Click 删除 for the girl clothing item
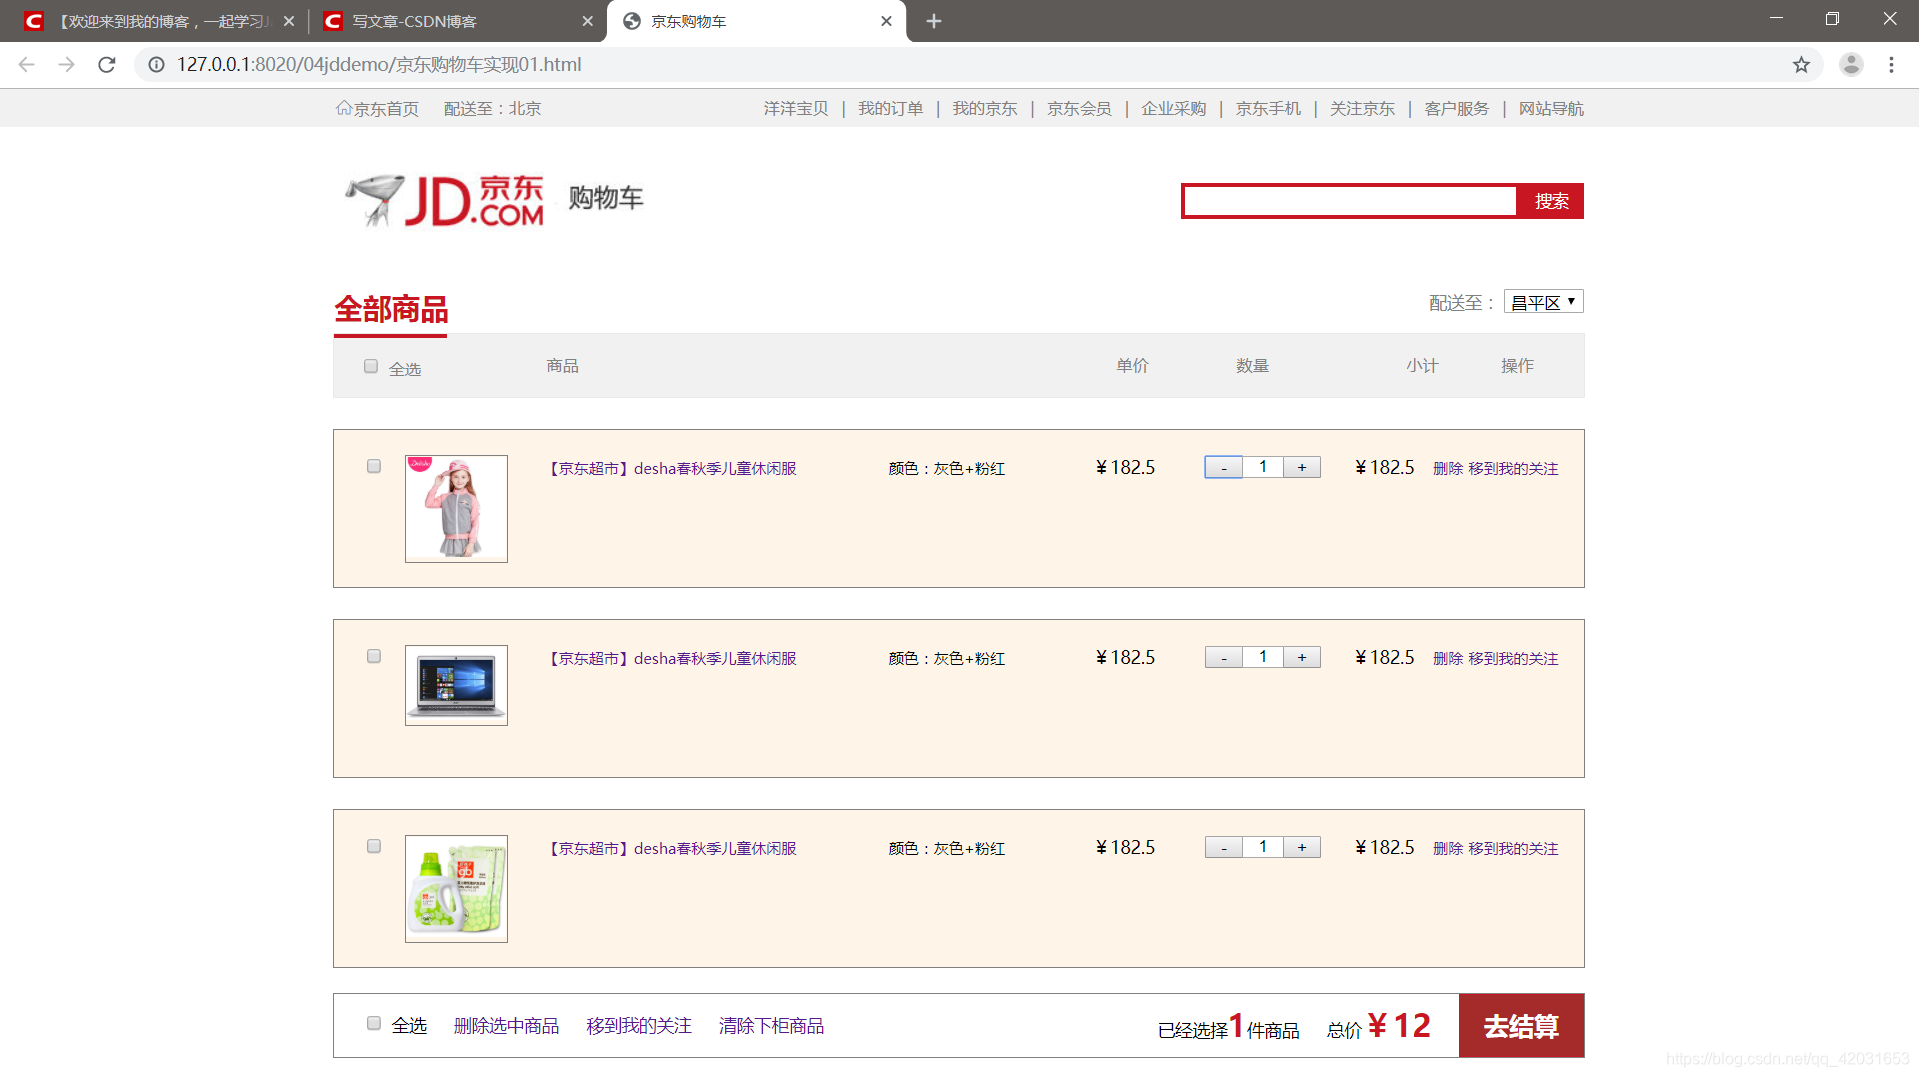 (1447, 468)
